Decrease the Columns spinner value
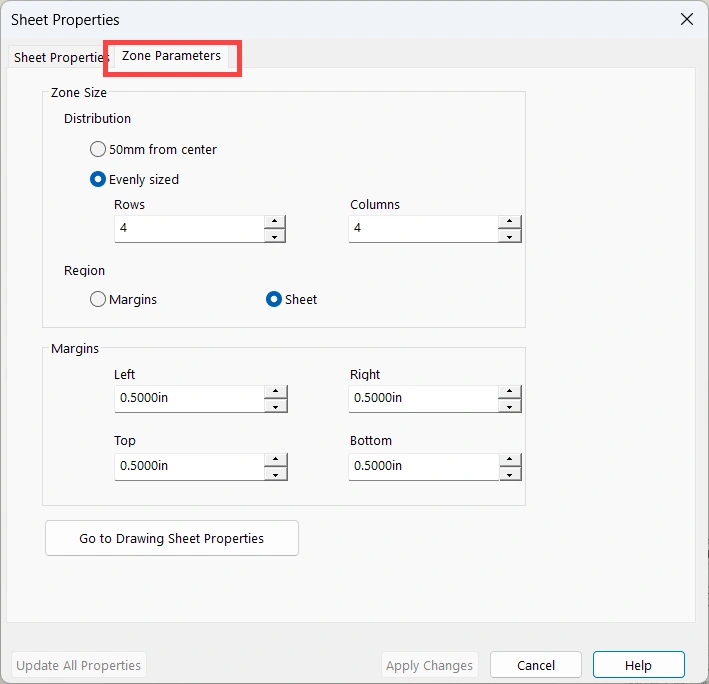This screenshot has height=684, width=709. coord(510,236)
